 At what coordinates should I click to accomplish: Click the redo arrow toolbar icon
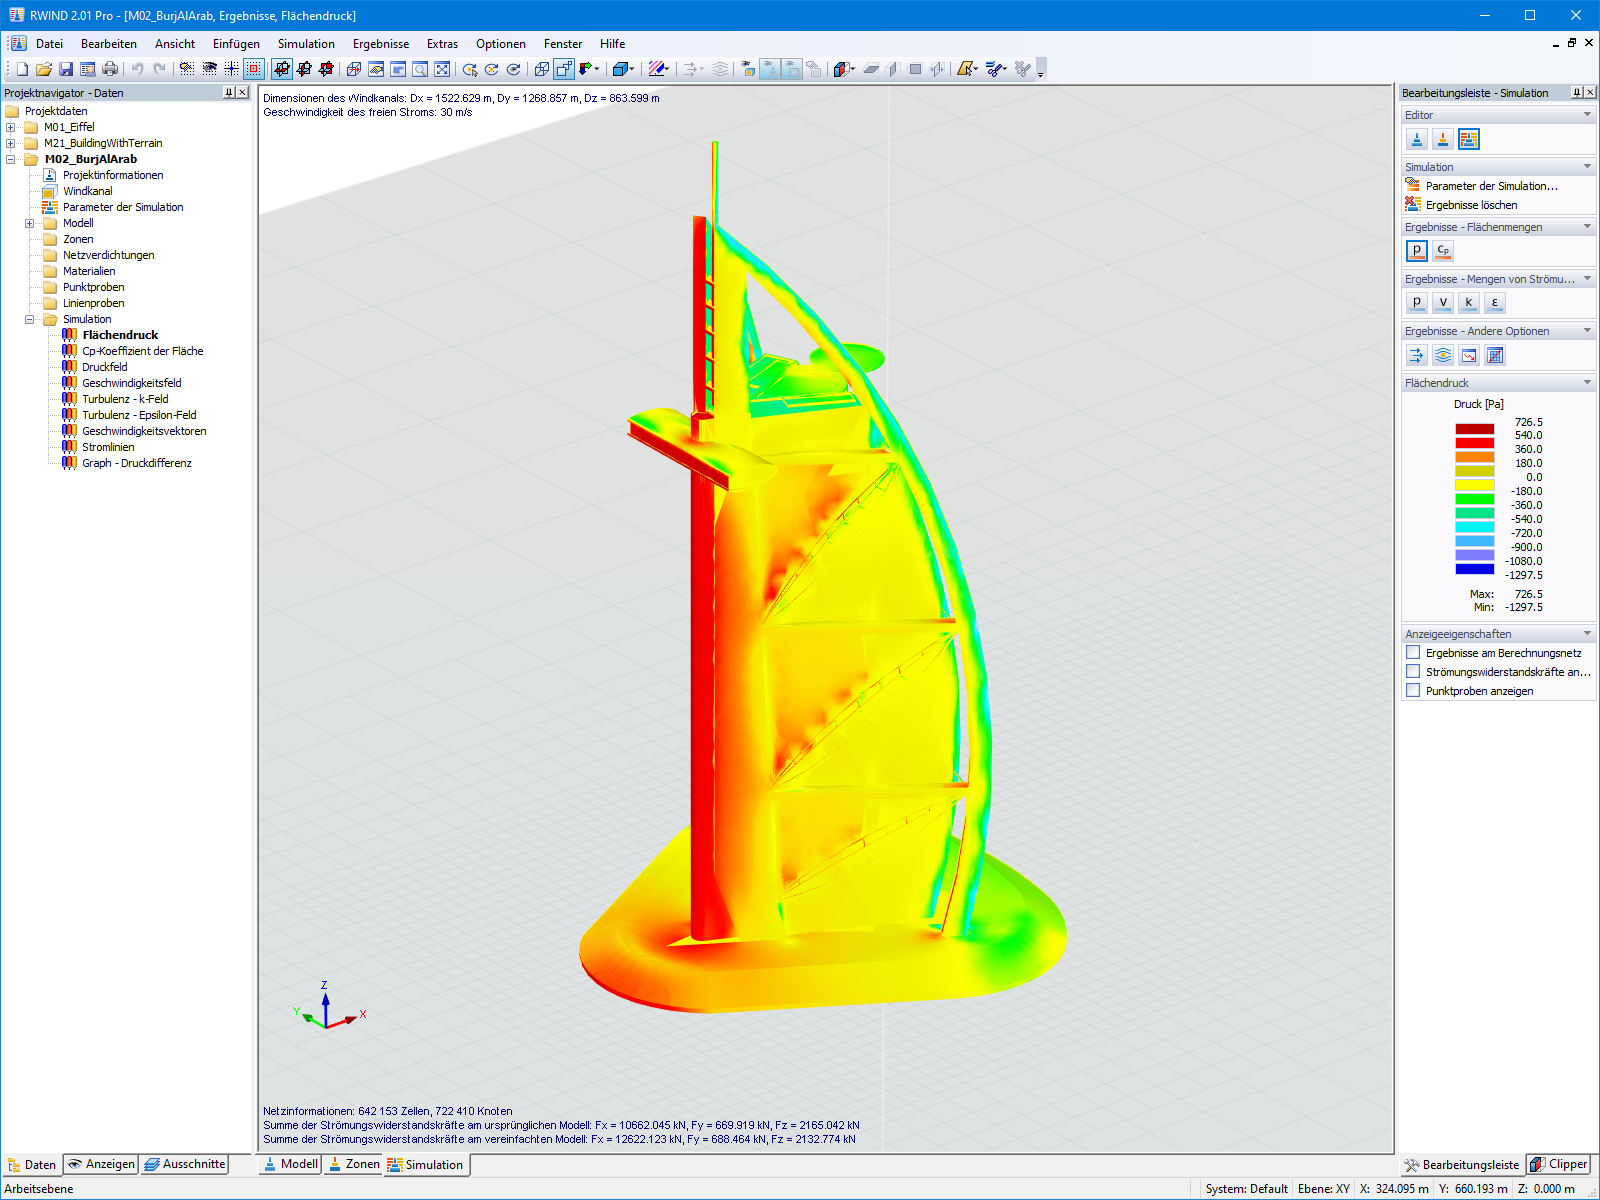coord(159,69)
